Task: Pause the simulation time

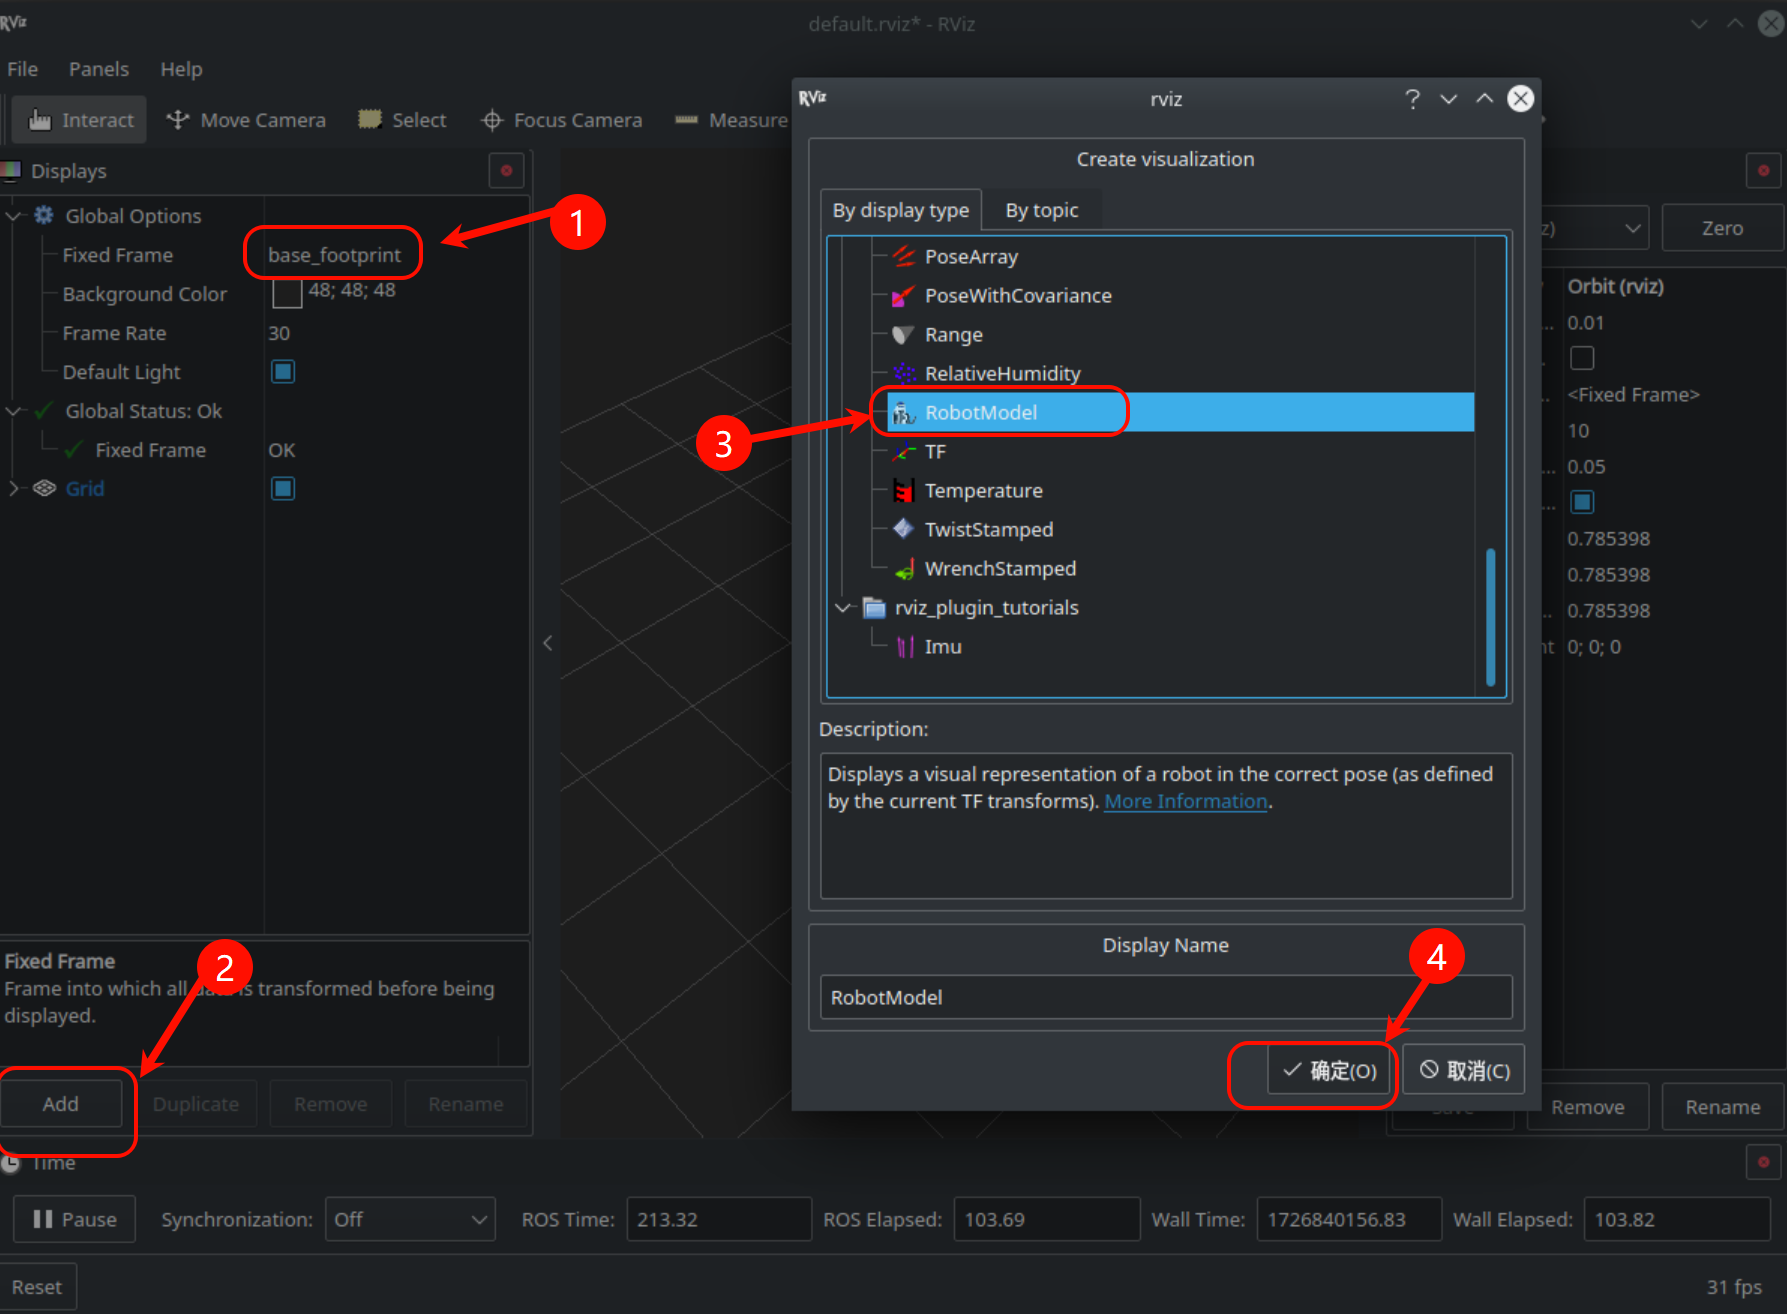Action: point(75,1219)
